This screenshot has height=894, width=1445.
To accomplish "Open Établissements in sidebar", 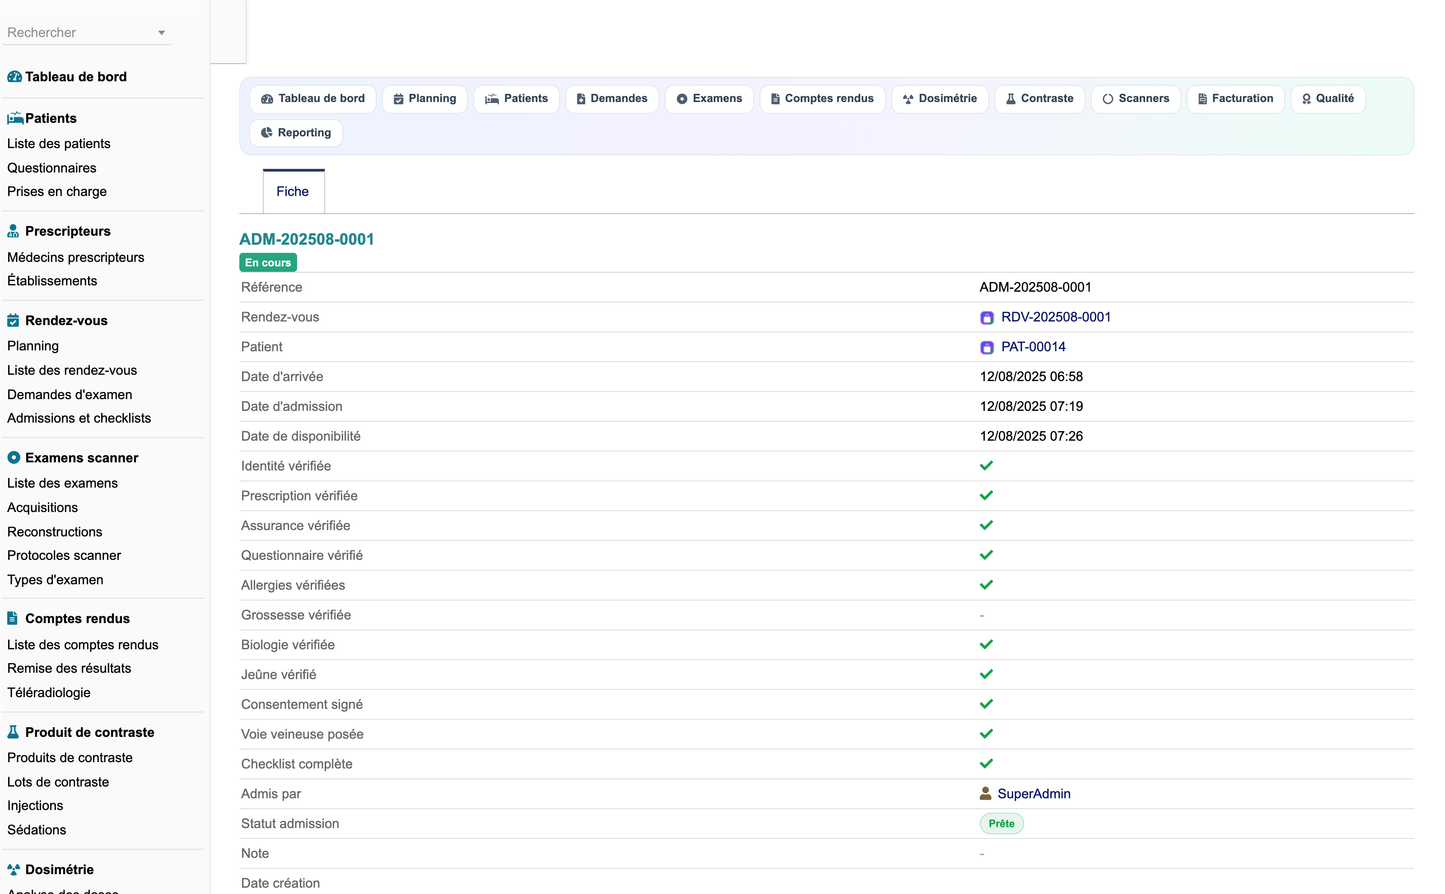I will [x=52, y=281].
